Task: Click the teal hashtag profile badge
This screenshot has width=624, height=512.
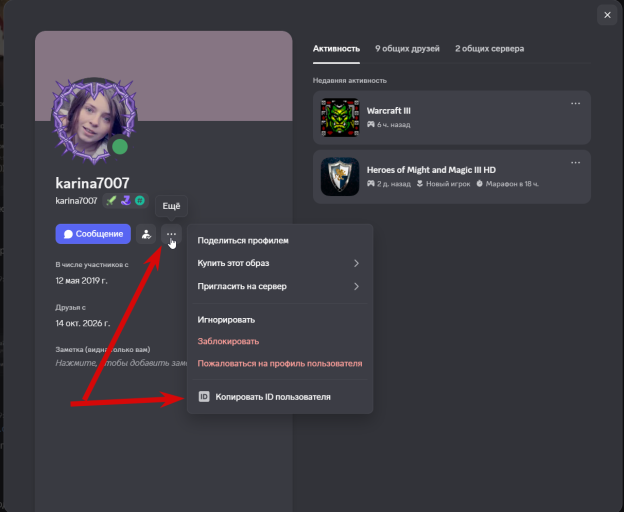Action: [x=140, y=201]
